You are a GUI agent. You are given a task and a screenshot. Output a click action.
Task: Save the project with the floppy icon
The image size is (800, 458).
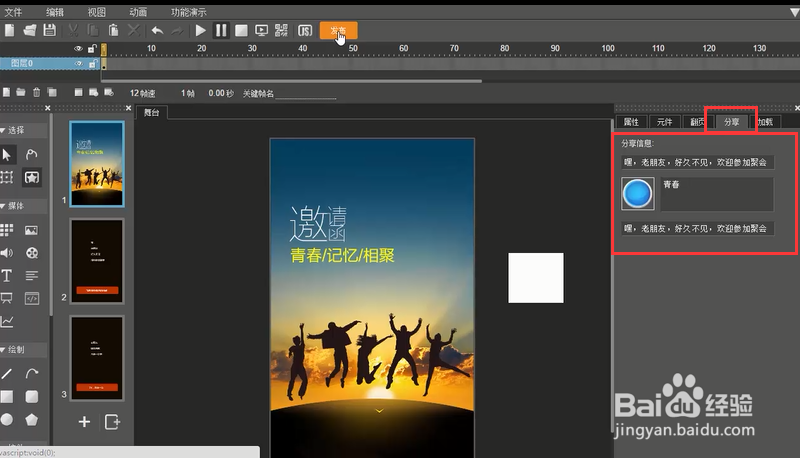pos(49,31)
